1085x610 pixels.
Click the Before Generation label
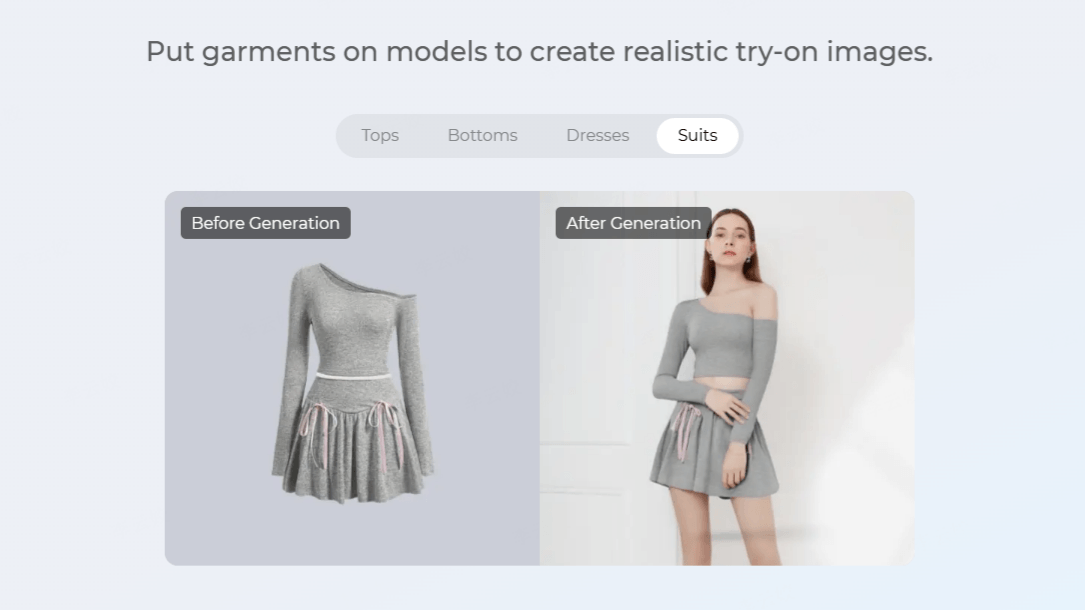click(x=266, y=223)
